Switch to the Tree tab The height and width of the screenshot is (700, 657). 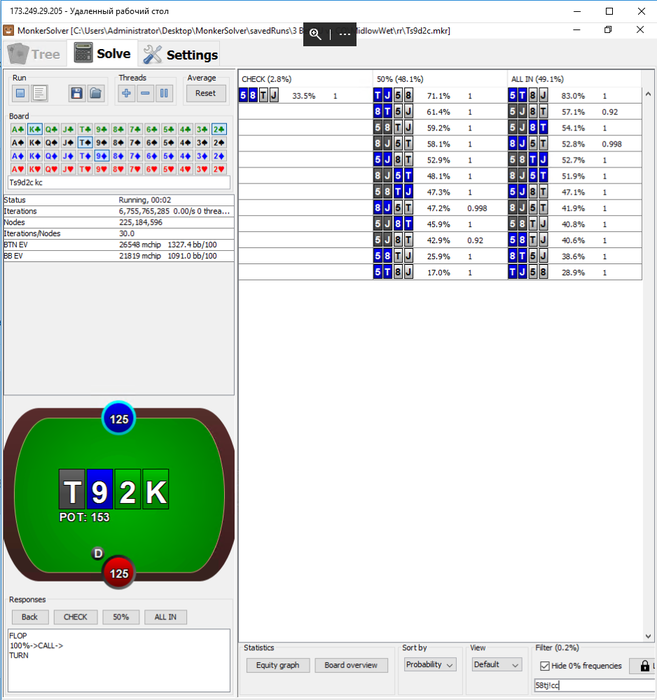point(34,54)
